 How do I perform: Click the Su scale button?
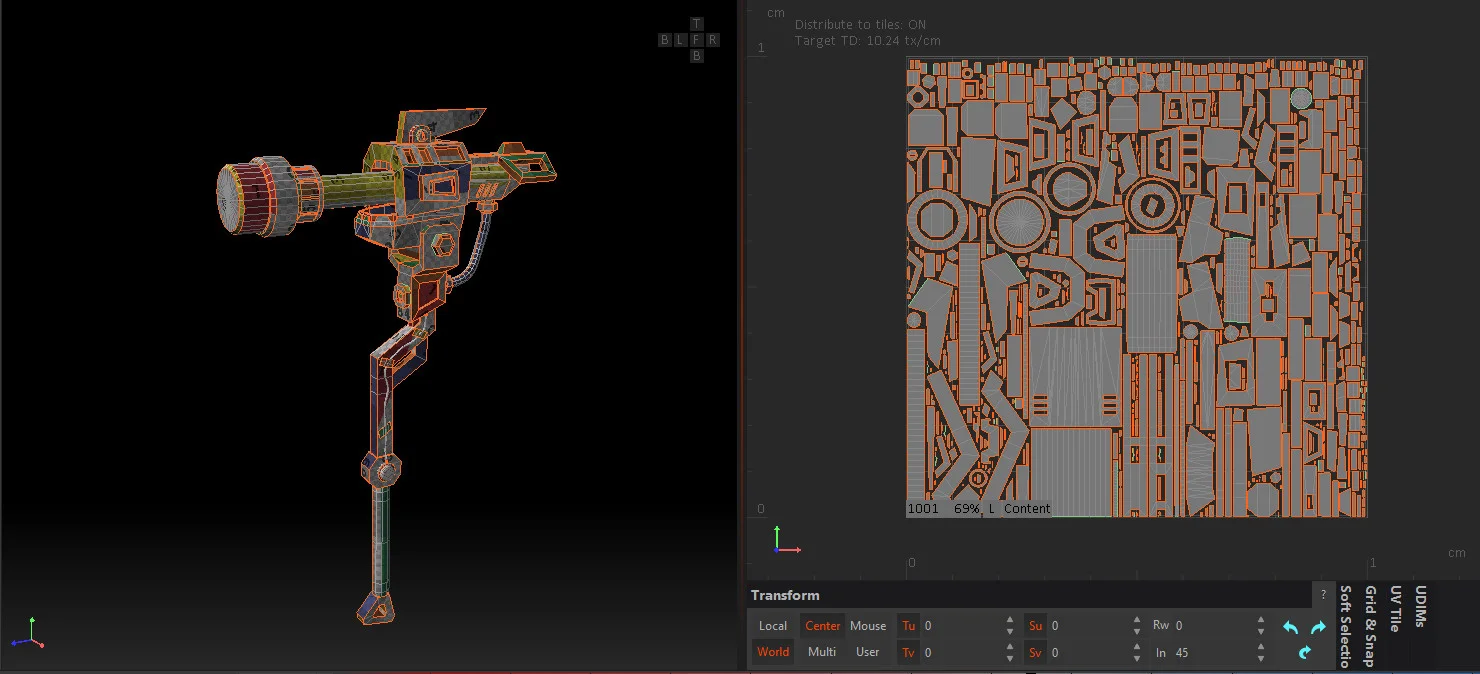[x=1036, y=626]
